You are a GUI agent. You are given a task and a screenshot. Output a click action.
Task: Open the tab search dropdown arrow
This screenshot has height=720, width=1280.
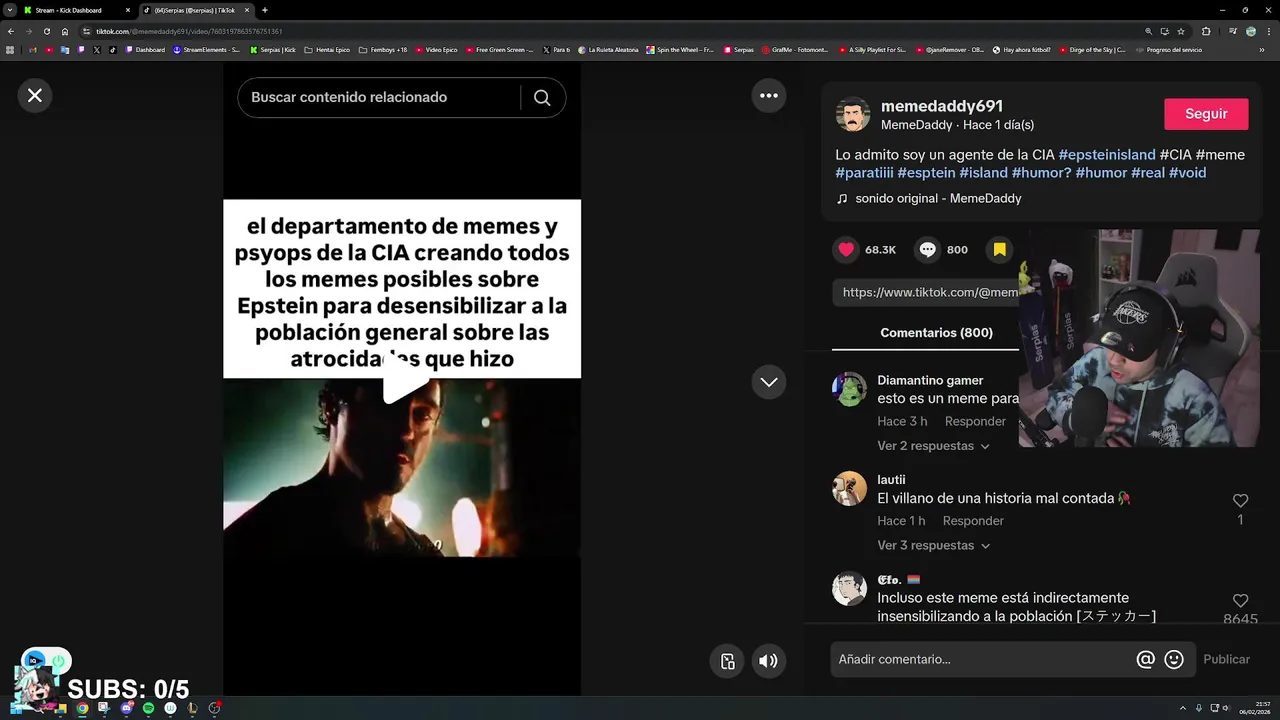[9, 10]
